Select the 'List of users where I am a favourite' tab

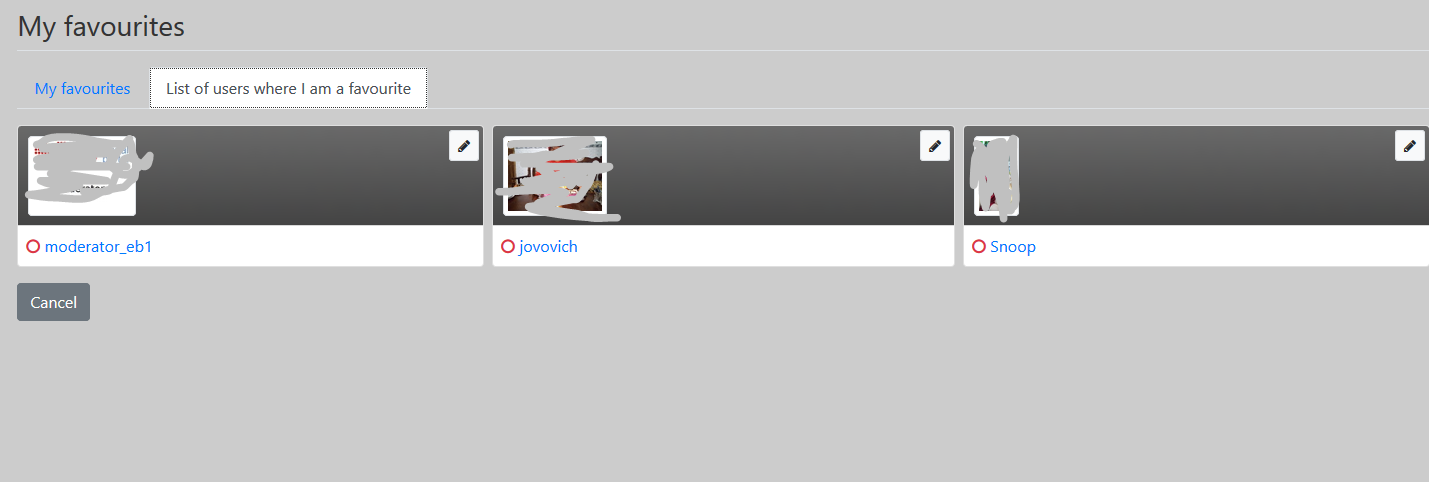288,89
